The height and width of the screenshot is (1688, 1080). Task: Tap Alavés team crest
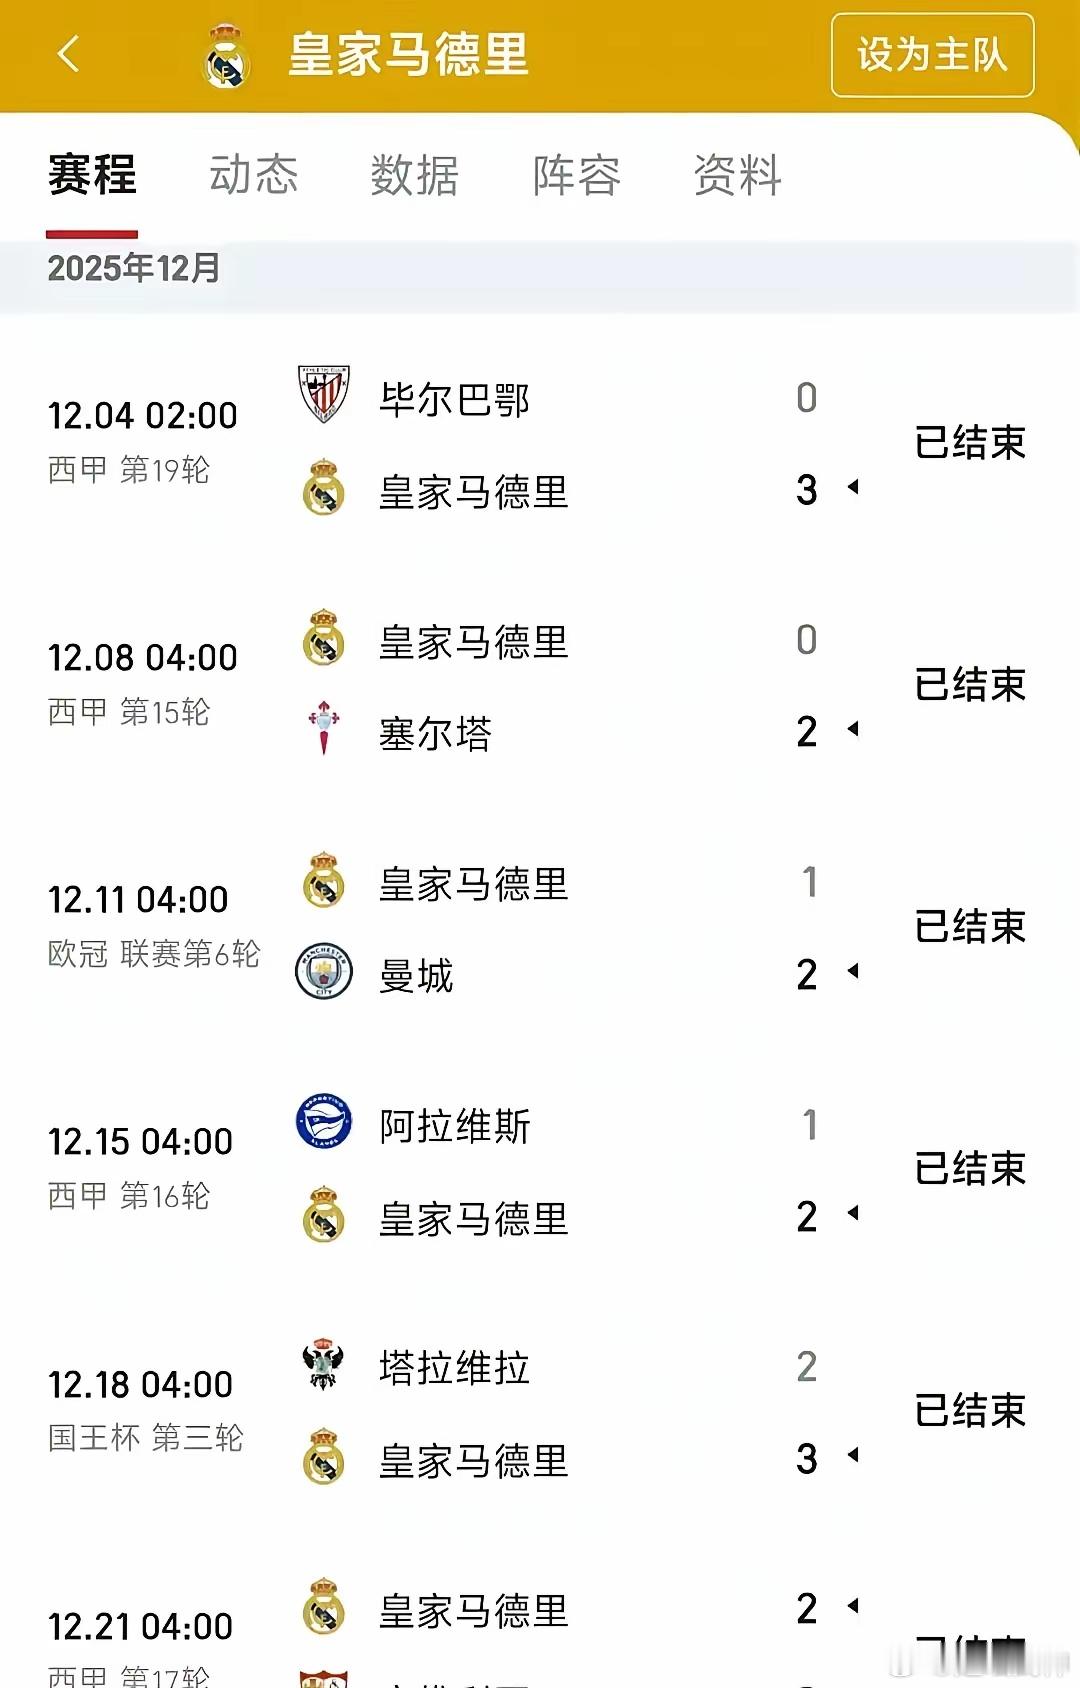pos(324,1121)
